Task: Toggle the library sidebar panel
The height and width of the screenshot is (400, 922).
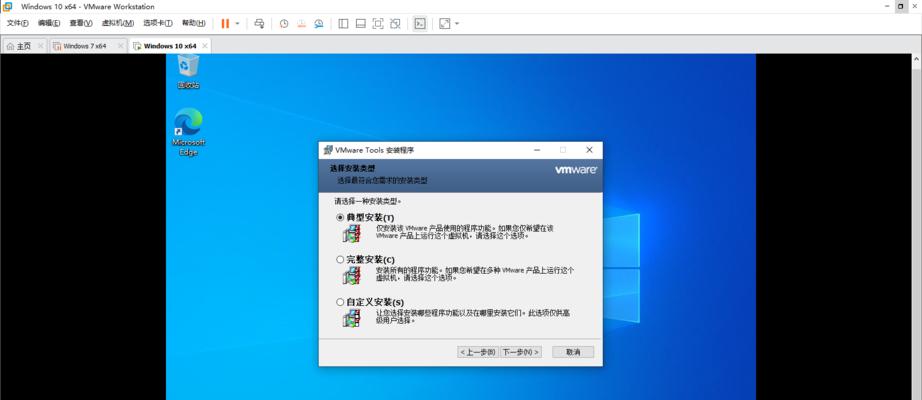Action: 343,24
